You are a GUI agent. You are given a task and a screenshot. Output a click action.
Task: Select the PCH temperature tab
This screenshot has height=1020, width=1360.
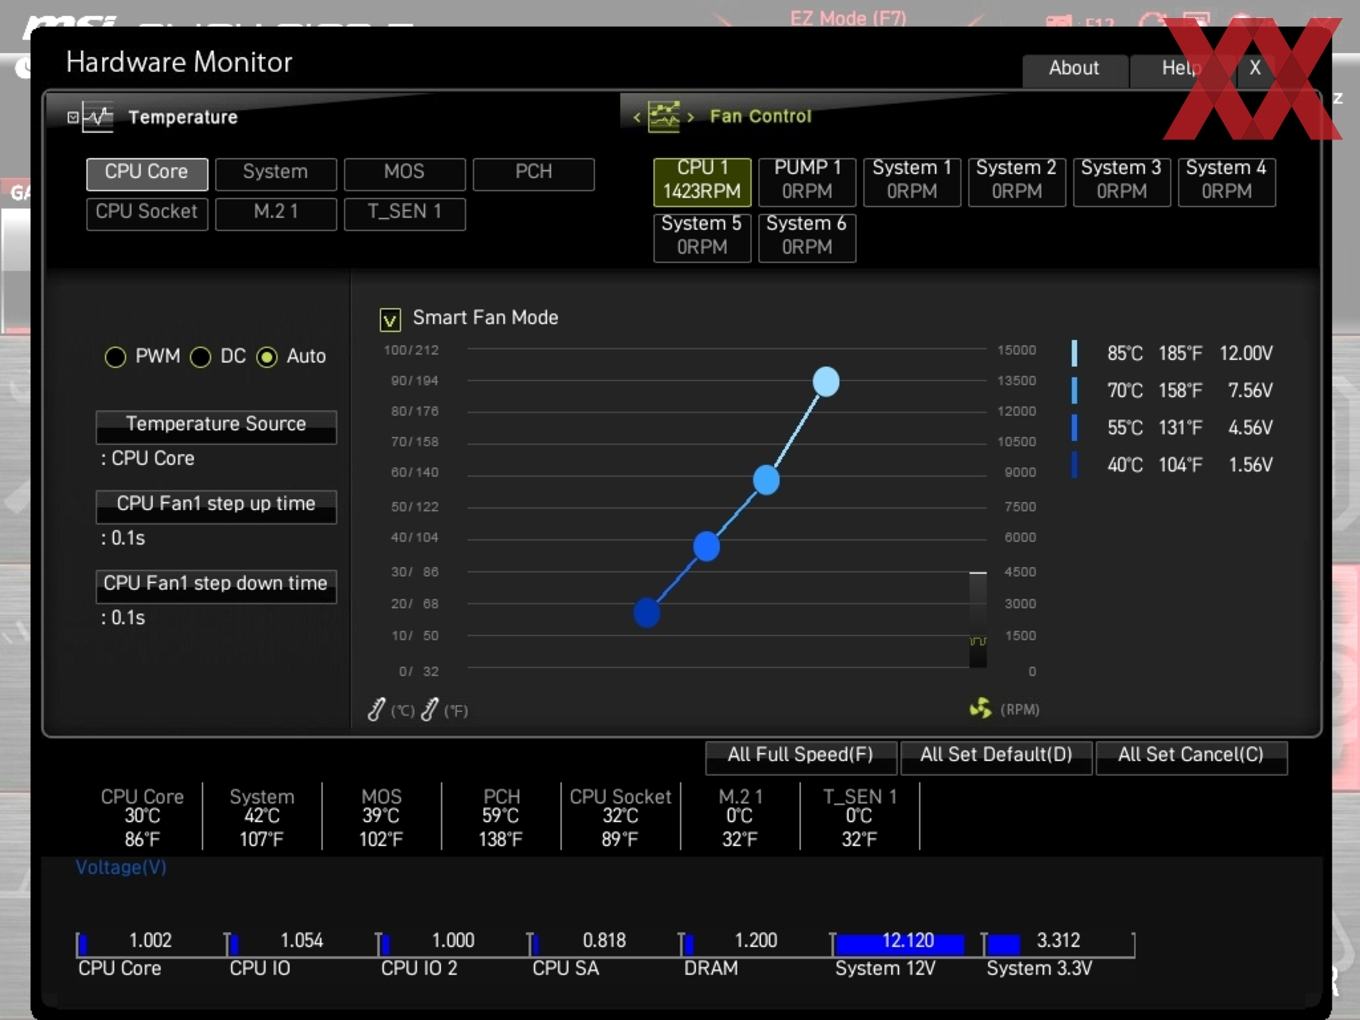(x=534, y=174)
